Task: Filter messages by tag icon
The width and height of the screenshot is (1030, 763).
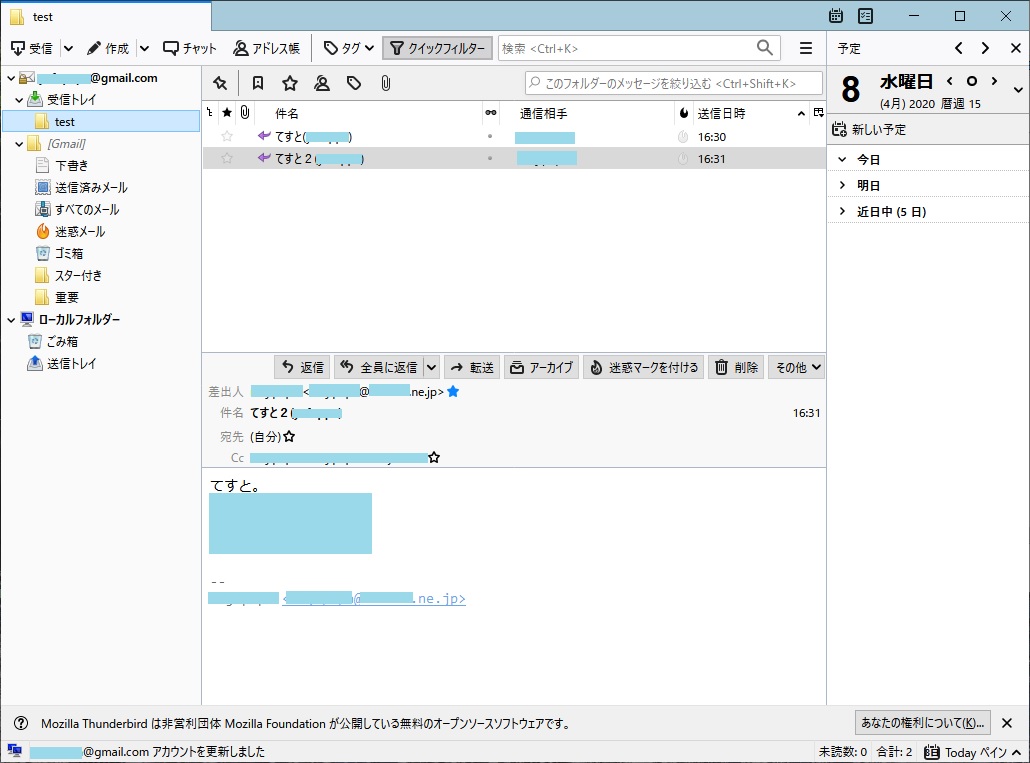Action: 353,83
